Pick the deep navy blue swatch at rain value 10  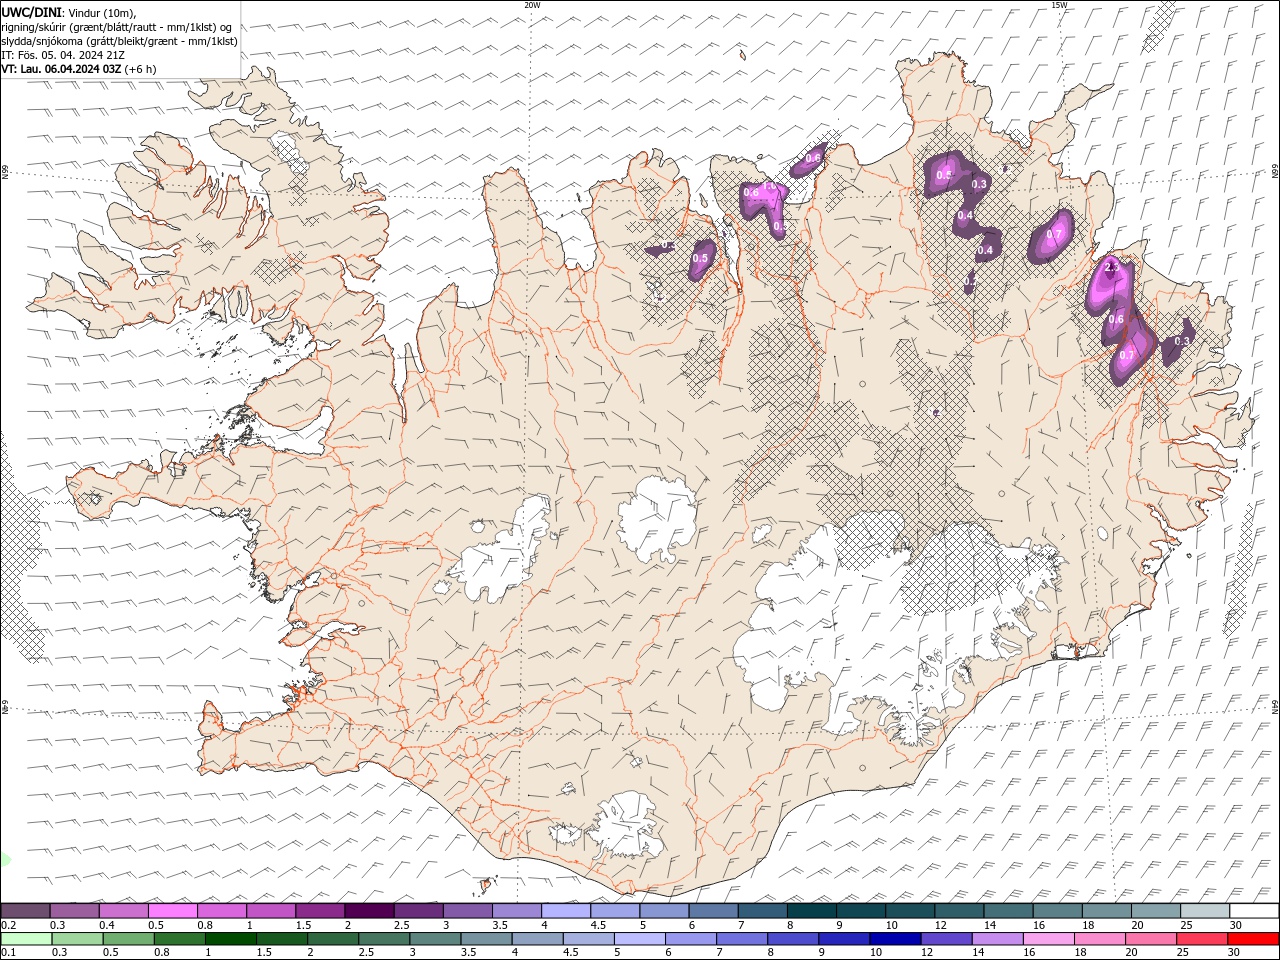point(893,939)
